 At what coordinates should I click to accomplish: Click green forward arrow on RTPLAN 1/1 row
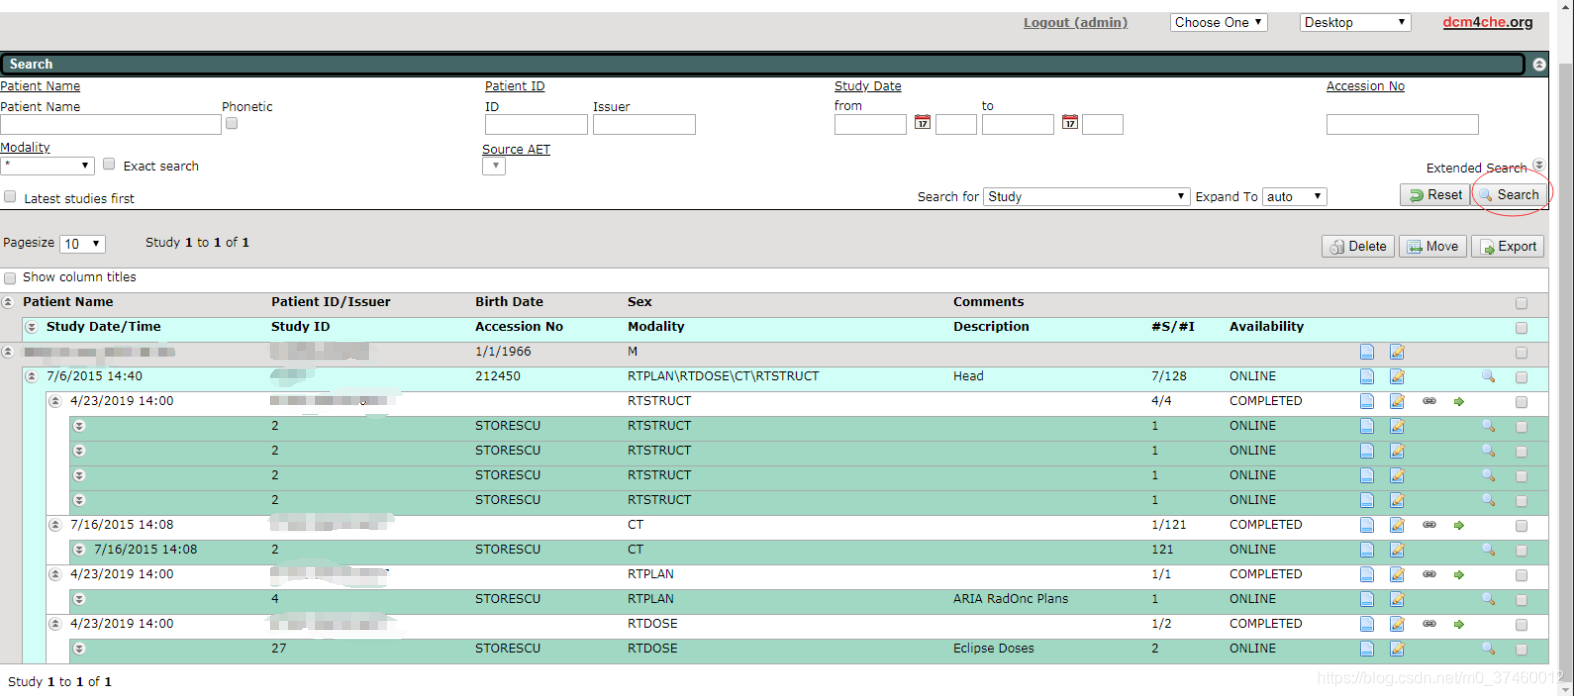point(1459,575)
